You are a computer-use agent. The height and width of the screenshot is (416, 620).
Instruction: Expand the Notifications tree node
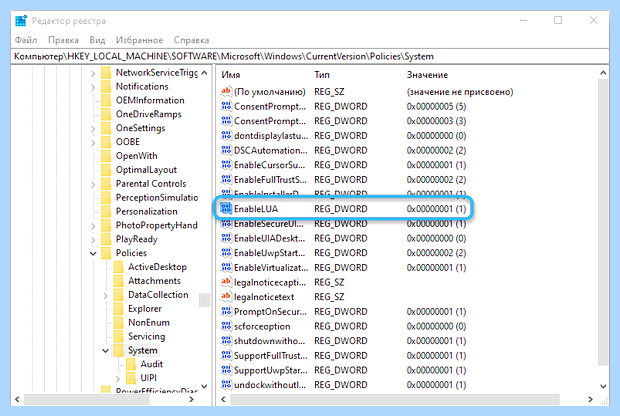(x=93, y=87)
